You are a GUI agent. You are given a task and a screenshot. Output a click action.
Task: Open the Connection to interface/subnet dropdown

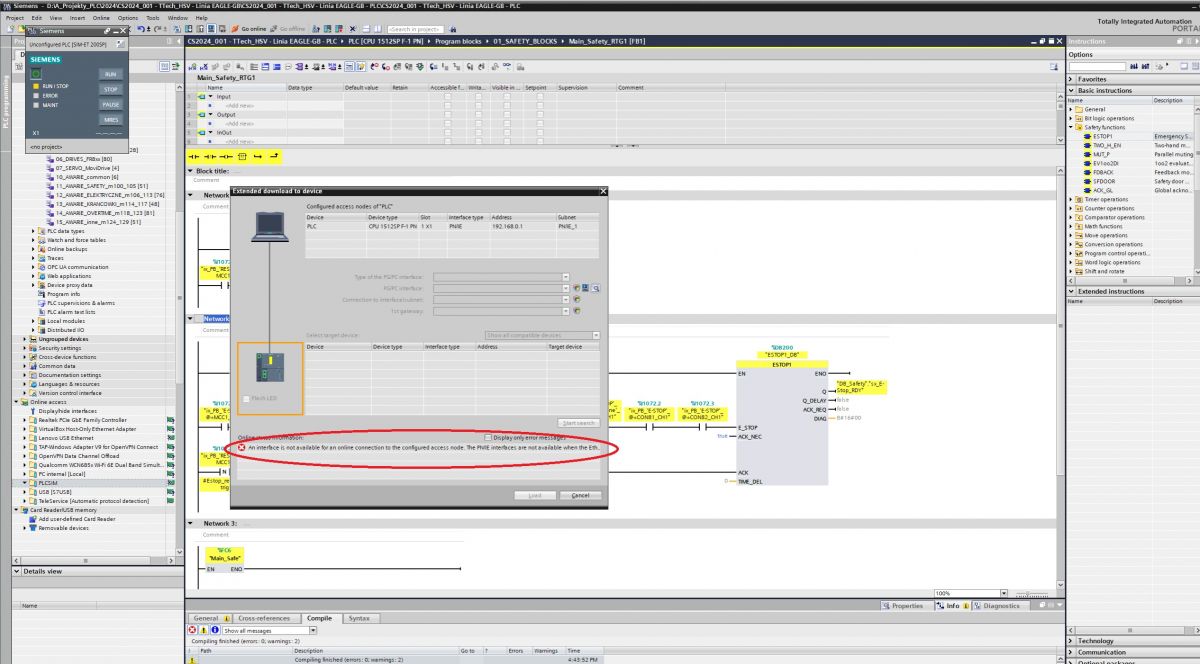pos(565,300)
